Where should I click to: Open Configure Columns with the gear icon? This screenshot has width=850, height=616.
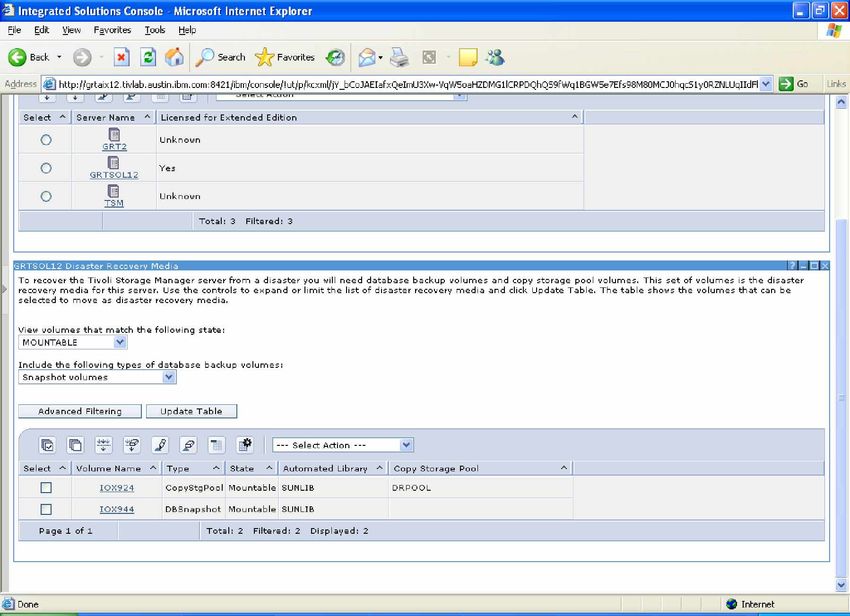pyautogui.click(x=245, y=445)
